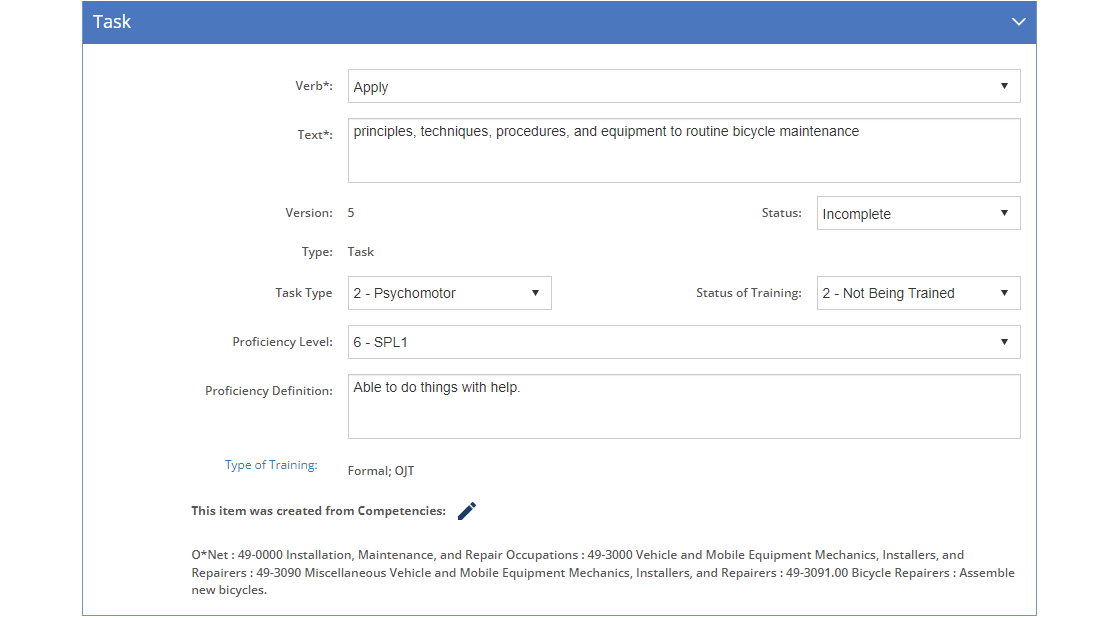Open the Status dropdown showing Incomplete
Viewport: 1120px width, 618px height.
[919, 214]
